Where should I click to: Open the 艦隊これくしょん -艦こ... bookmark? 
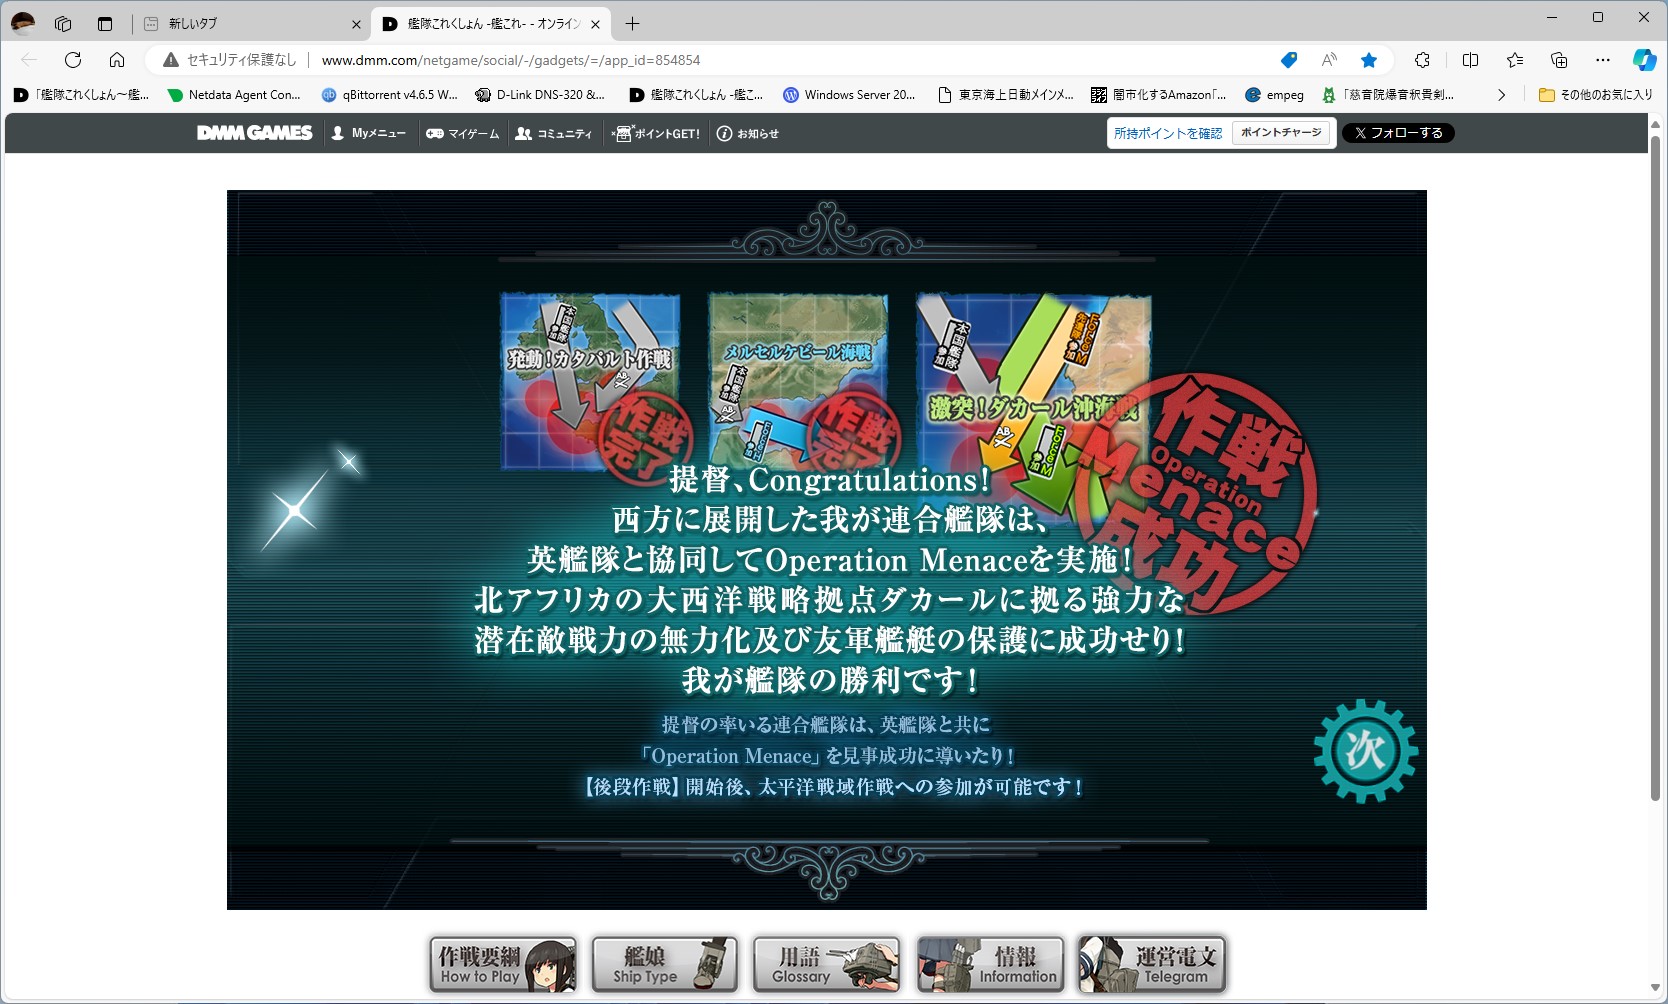click(x=696, y=95)
